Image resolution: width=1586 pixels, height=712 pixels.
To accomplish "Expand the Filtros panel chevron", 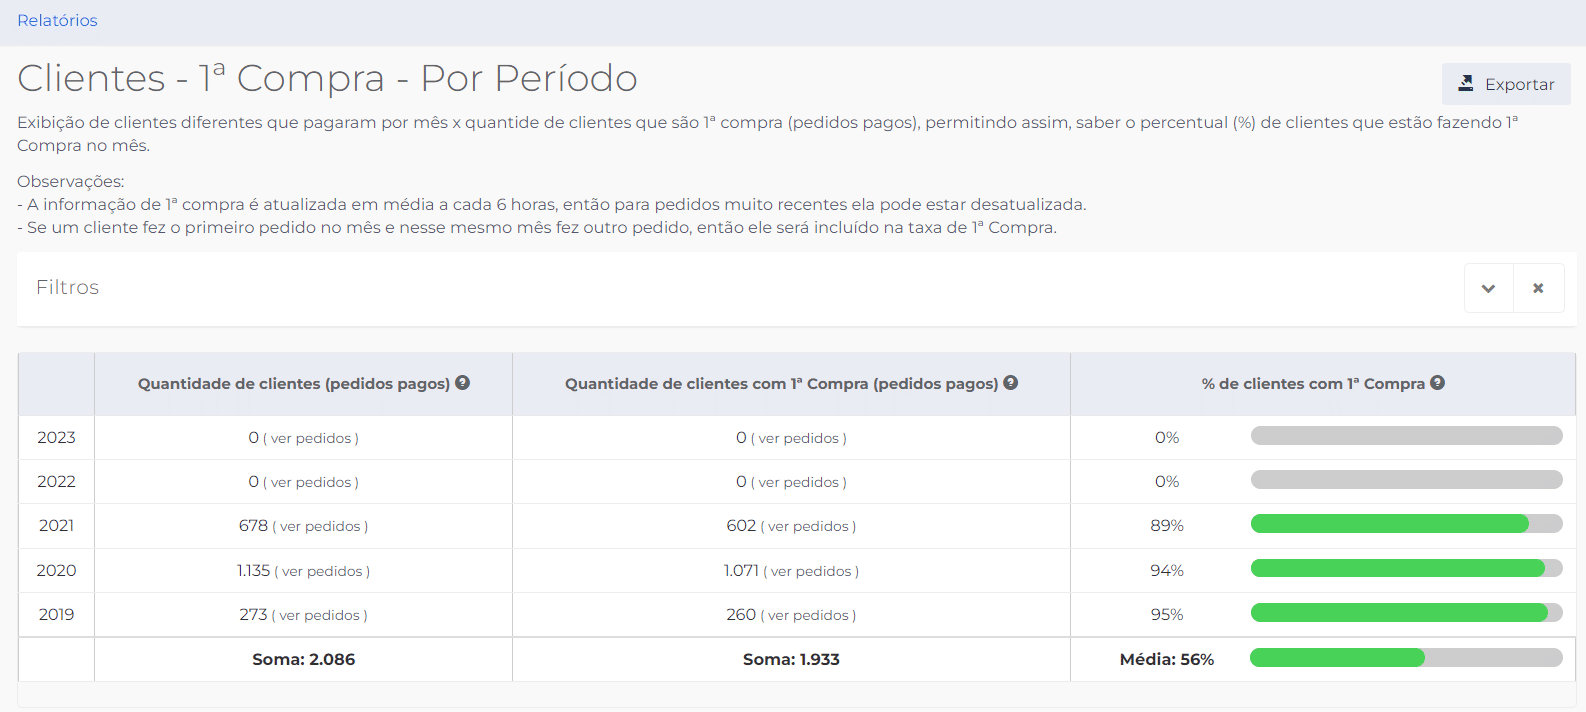I will coord(1488,288).
